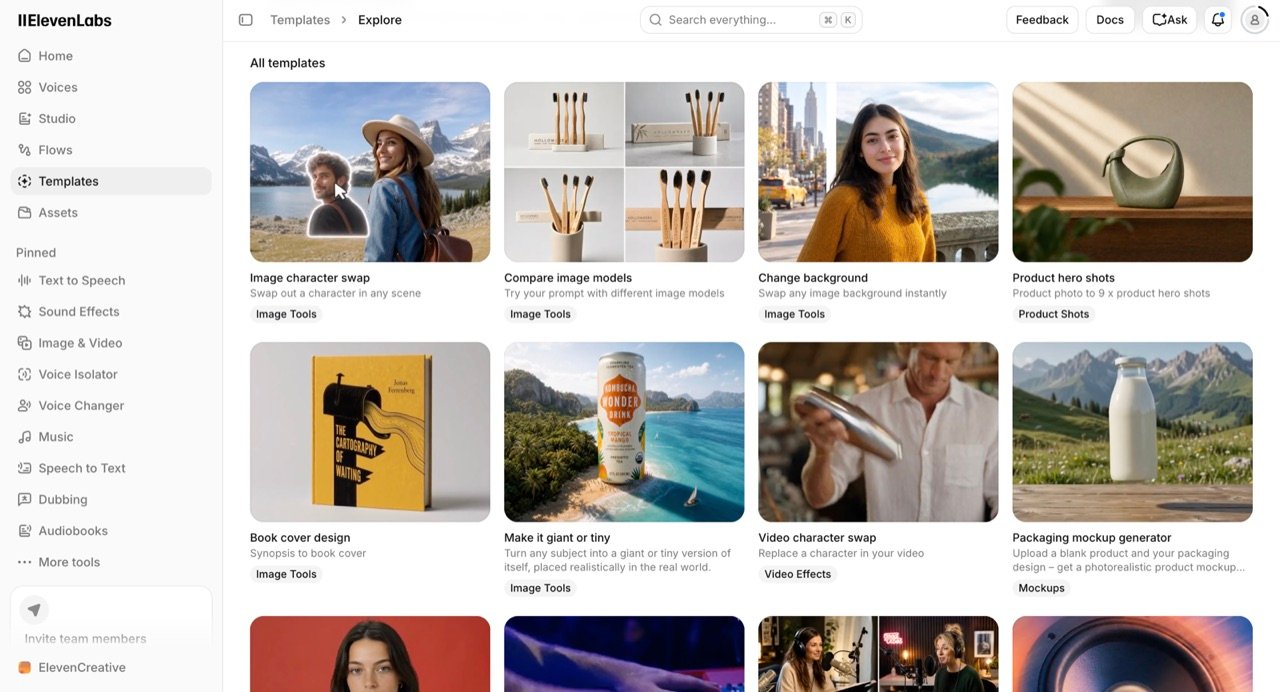Click 'Synopsis to book cover' description
This screenshot has height=692, width=1280.
308,553
